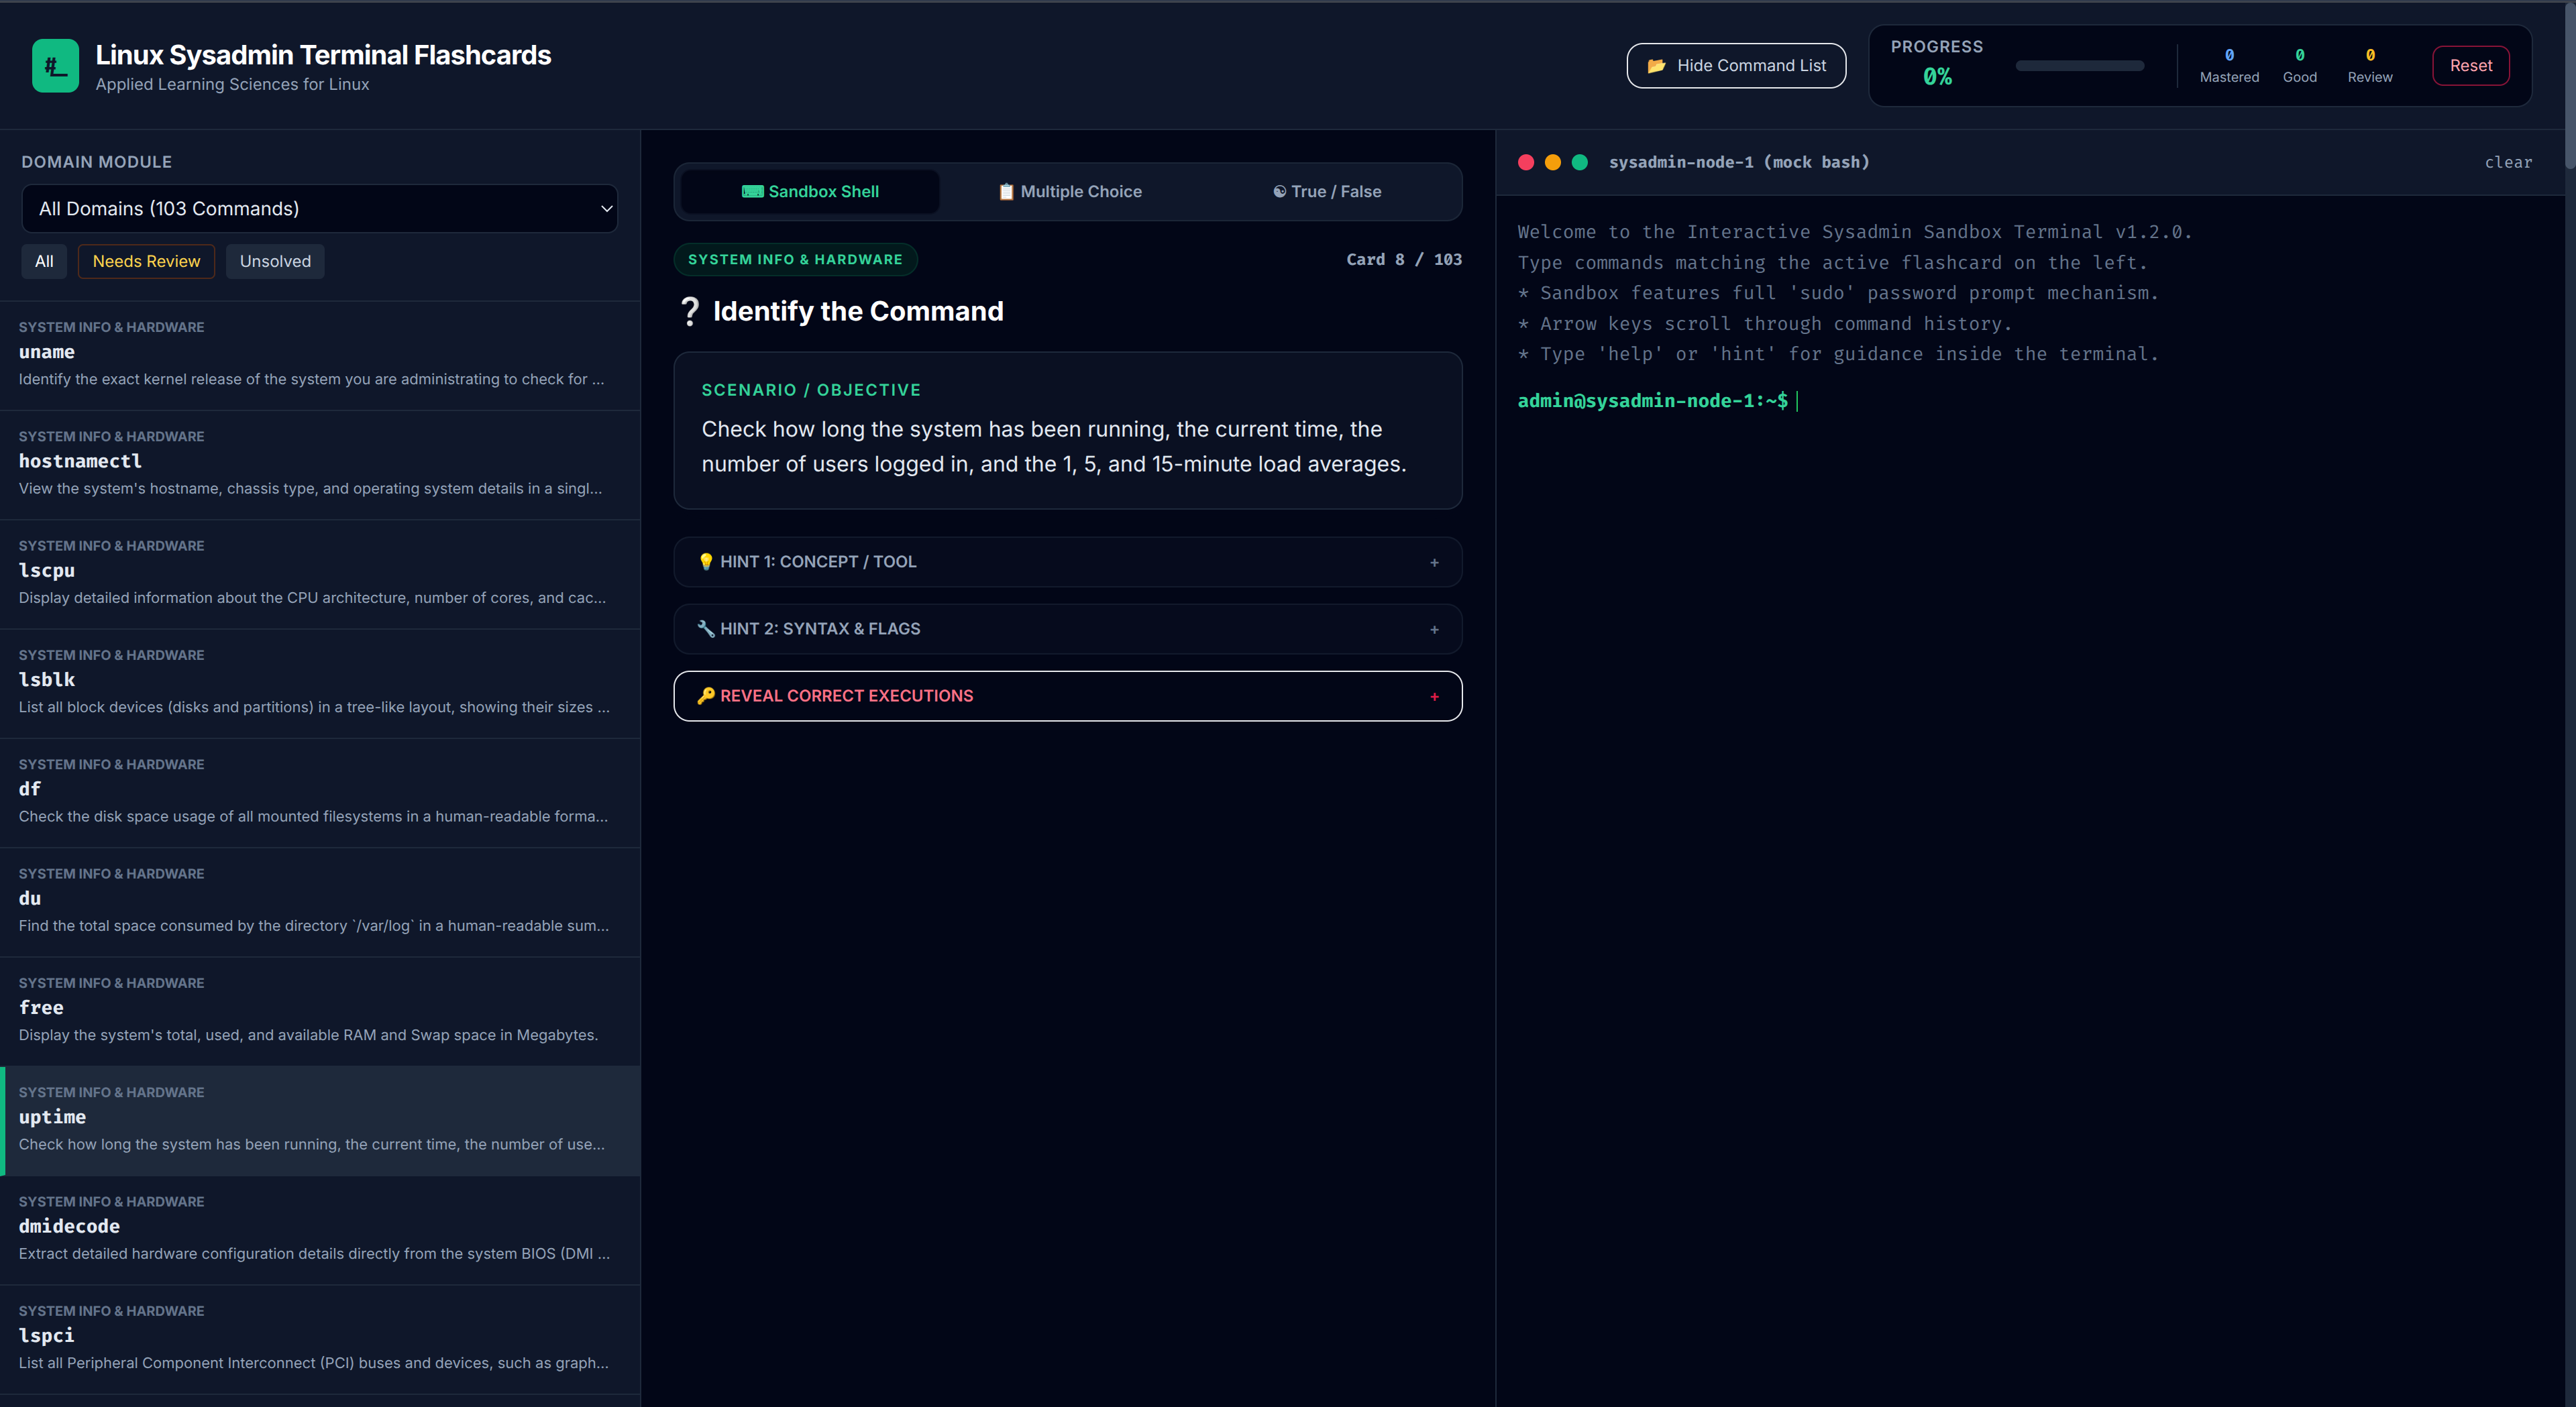Screen dimensions: 2576x1407
Task: Select the uptime command card
Action: pyautogui.click(x=320, y=1121)
